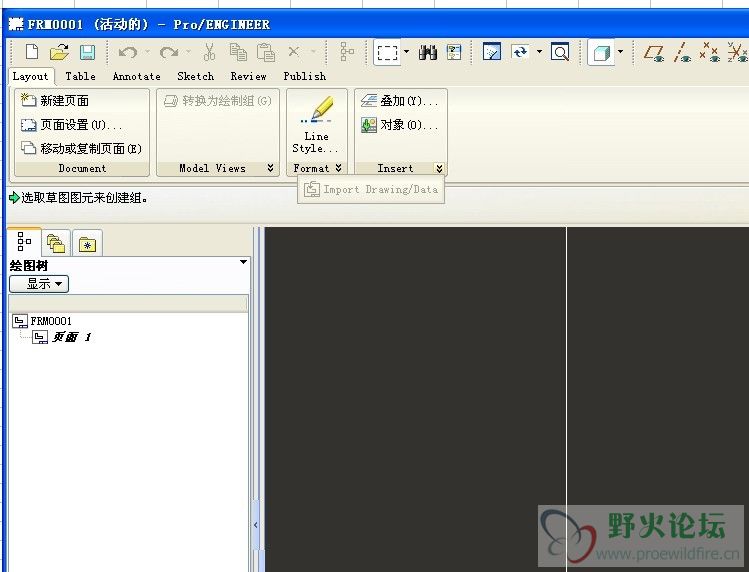Viewport: 749px width, 572px height.
Task: Expand the Model Views group chevron
Action: click(270, 168)
